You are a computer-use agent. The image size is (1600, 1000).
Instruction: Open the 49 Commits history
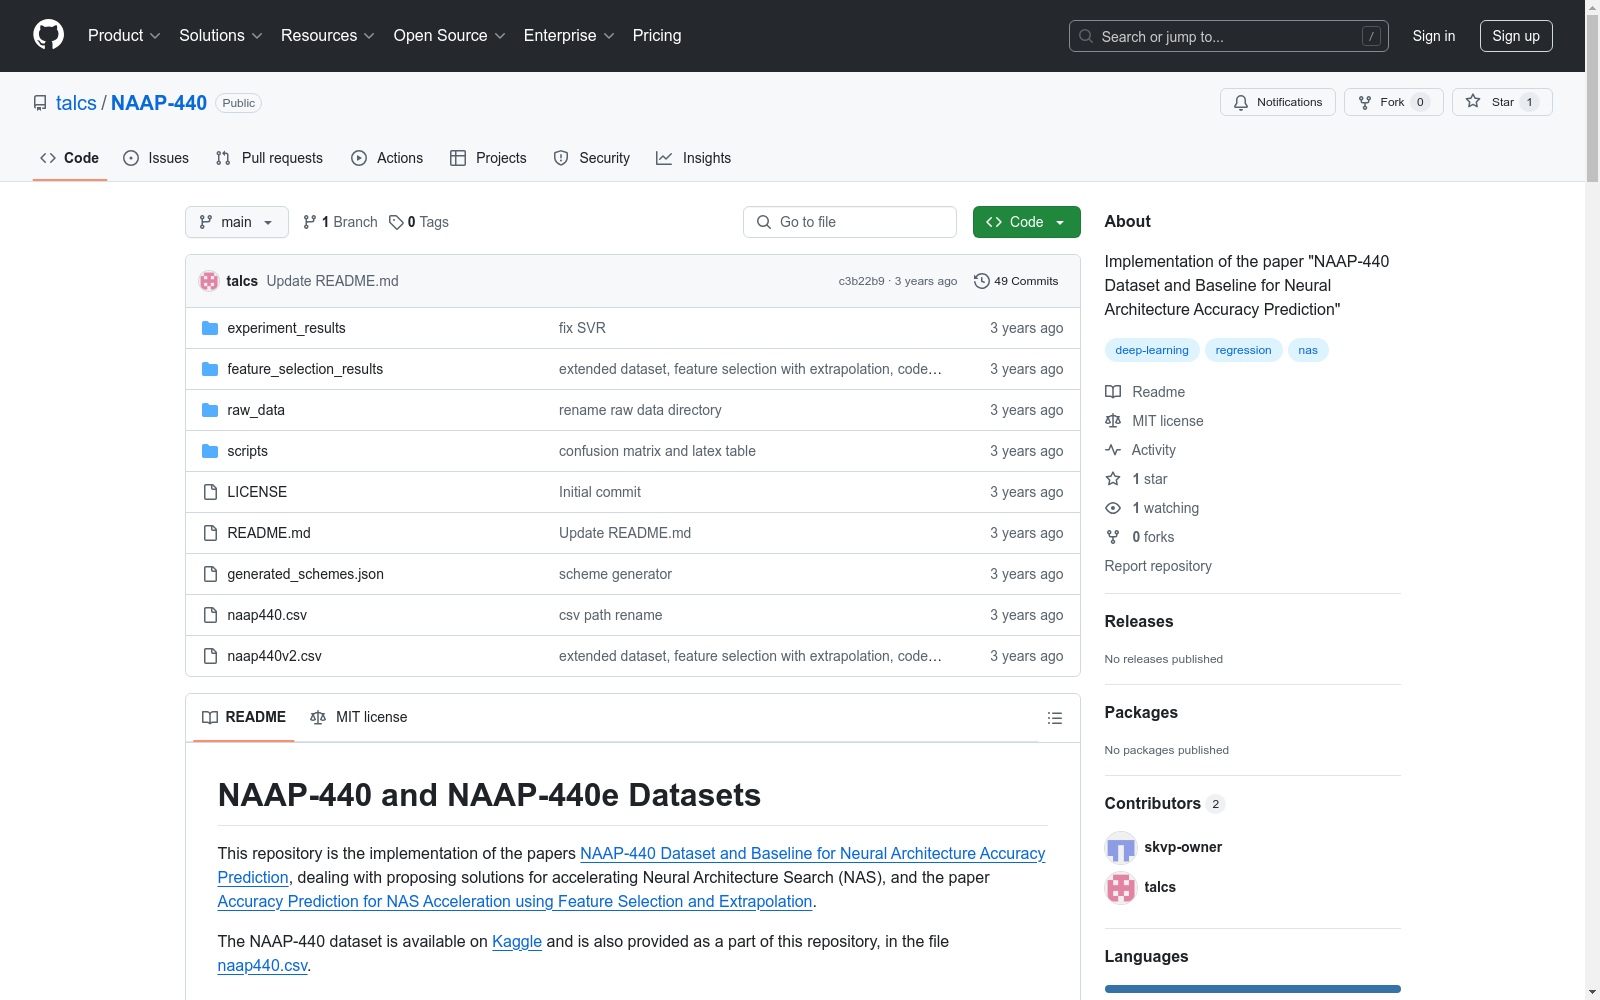[1016, 281]
